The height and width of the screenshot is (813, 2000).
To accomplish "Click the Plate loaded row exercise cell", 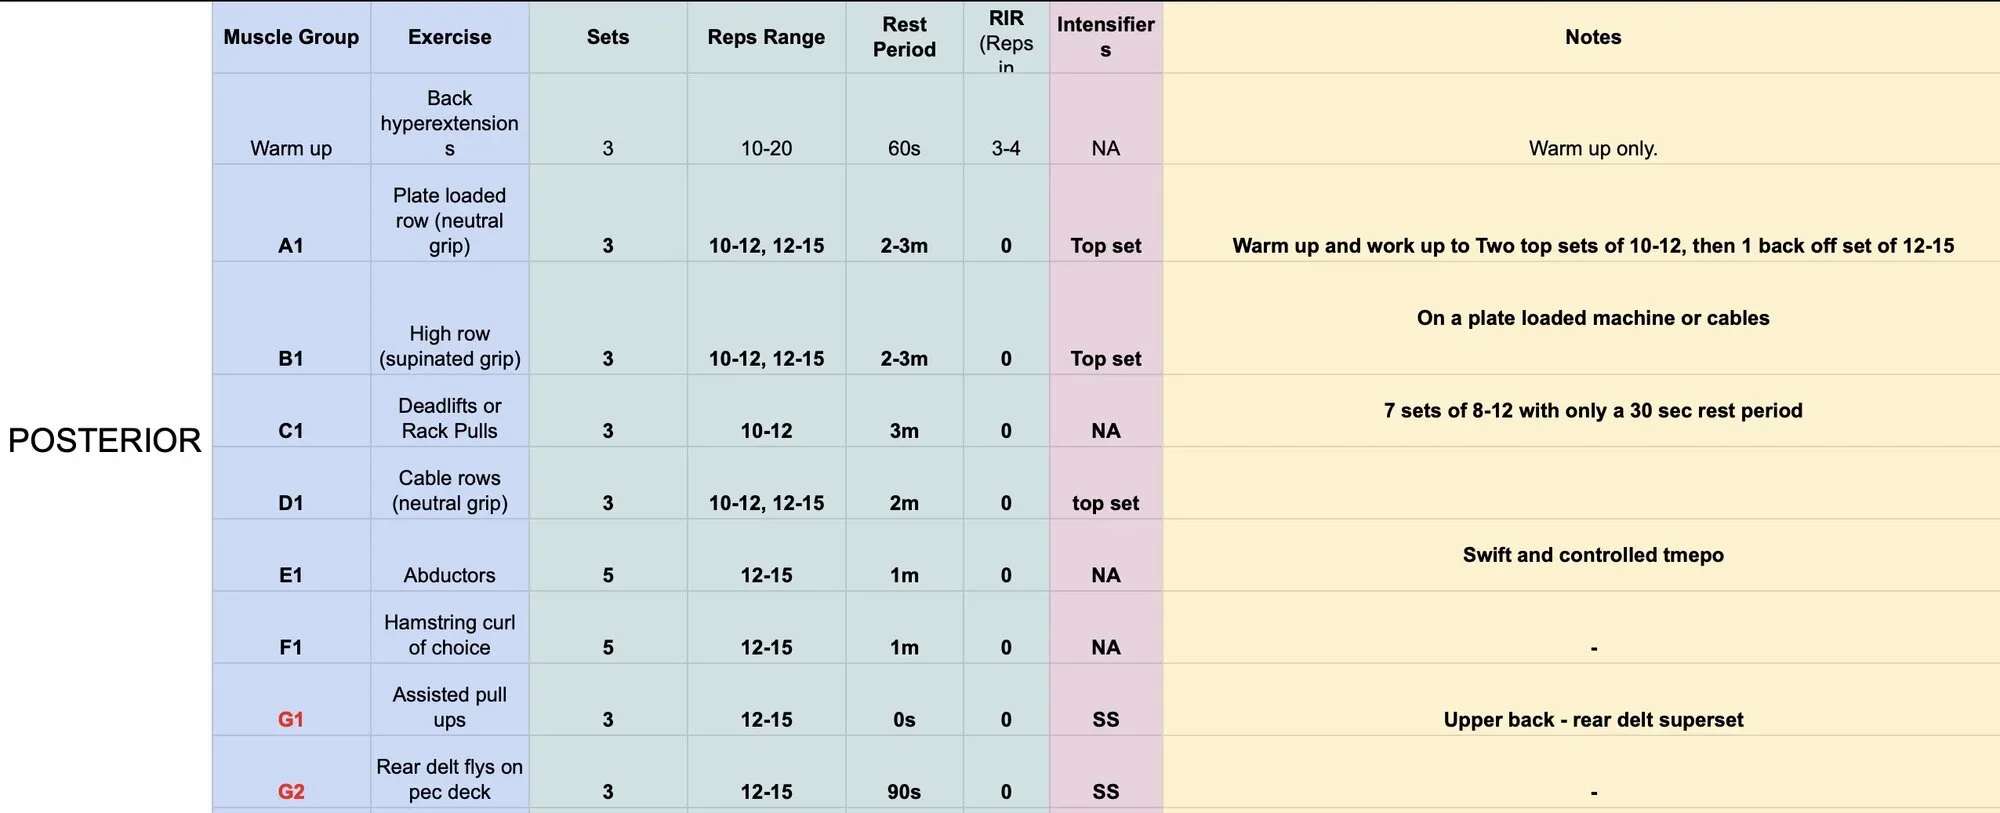I will pos(449,220).
